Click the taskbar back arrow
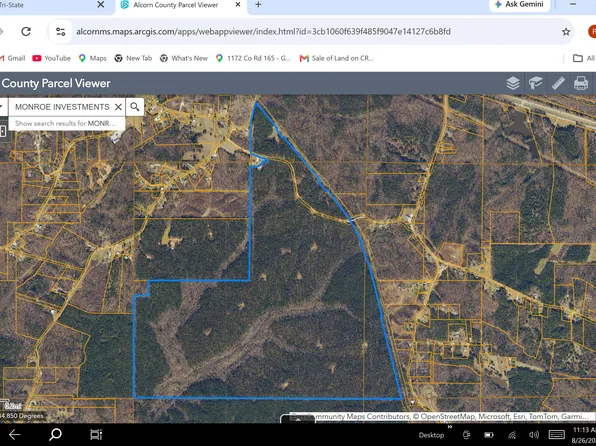The height and width of the screenshot is (446, 596). pos(14,435)
